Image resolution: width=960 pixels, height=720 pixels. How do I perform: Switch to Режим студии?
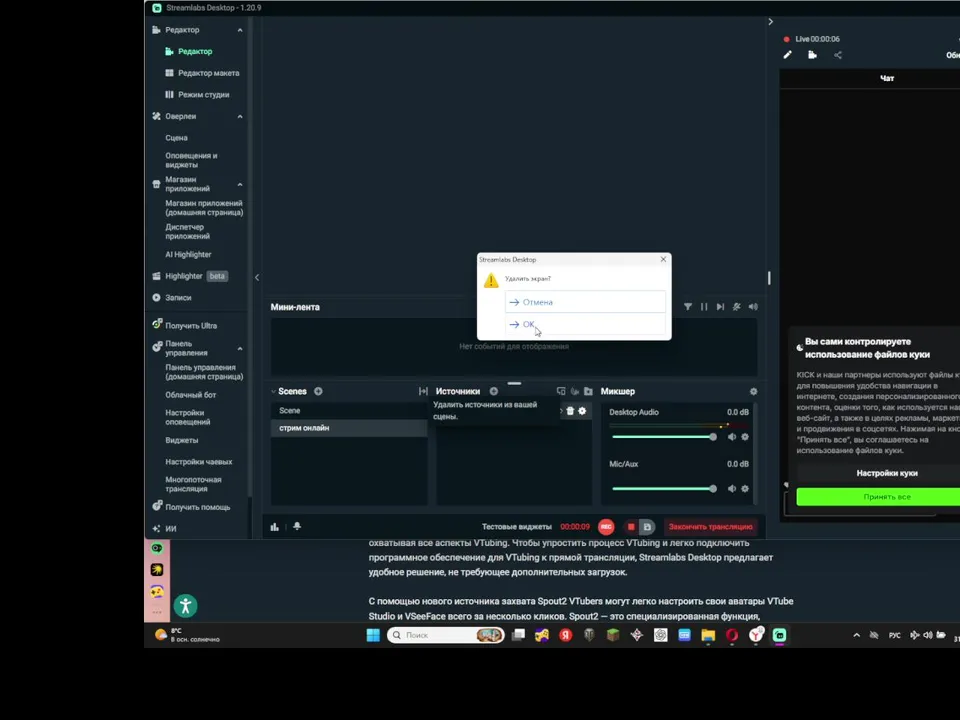tap(203, 95)
